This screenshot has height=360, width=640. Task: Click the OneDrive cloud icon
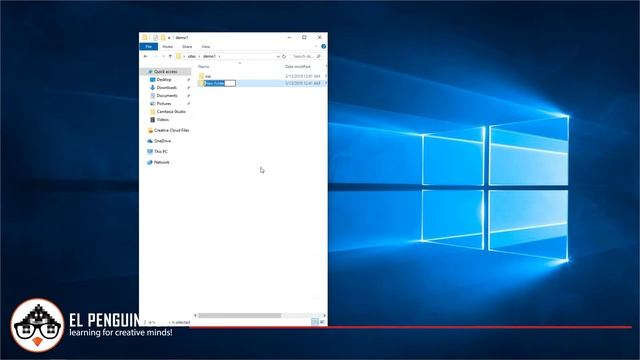[x=150, y=141]
